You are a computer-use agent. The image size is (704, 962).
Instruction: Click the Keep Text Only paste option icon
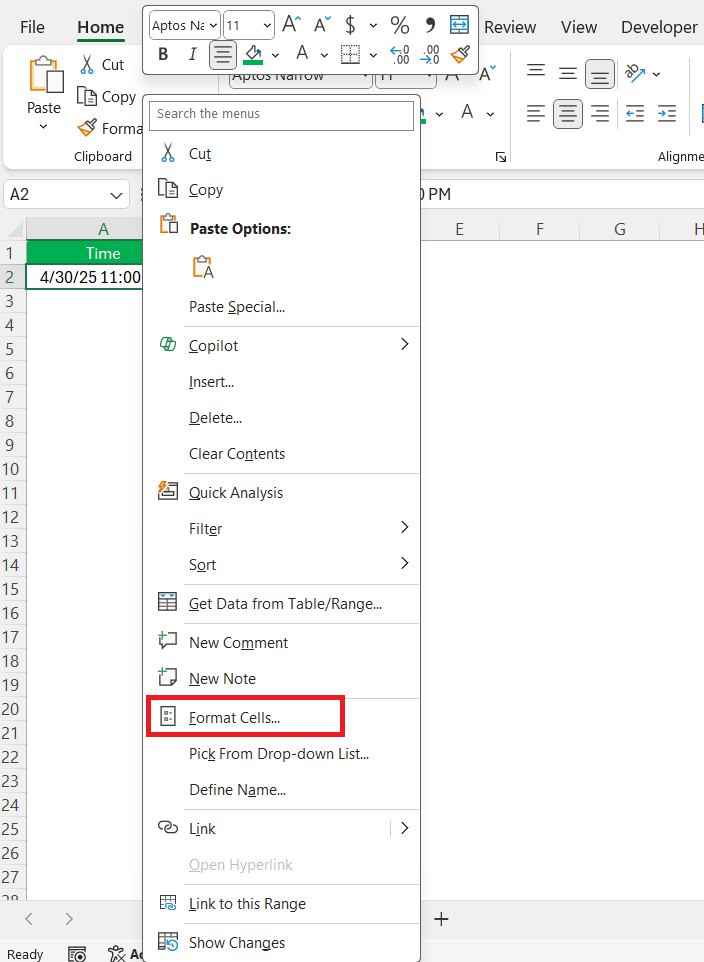point(203,267)
